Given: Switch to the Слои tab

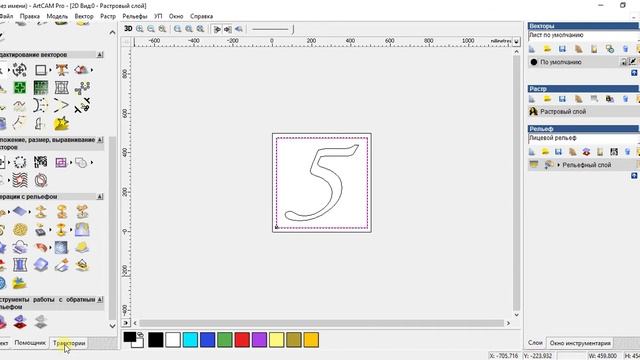Looking at the screenshot, I should pyautogui.click(x=535, y=343).
